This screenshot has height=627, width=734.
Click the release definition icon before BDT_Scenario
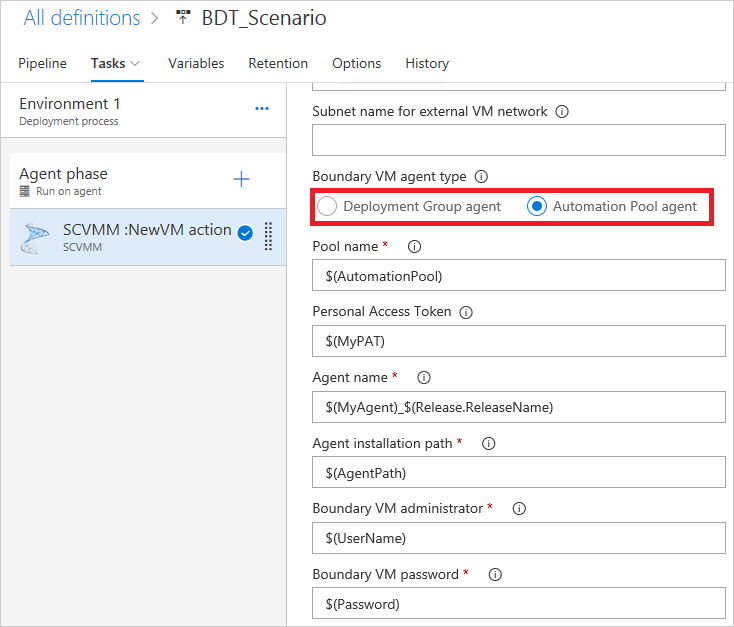pos(183,17)
